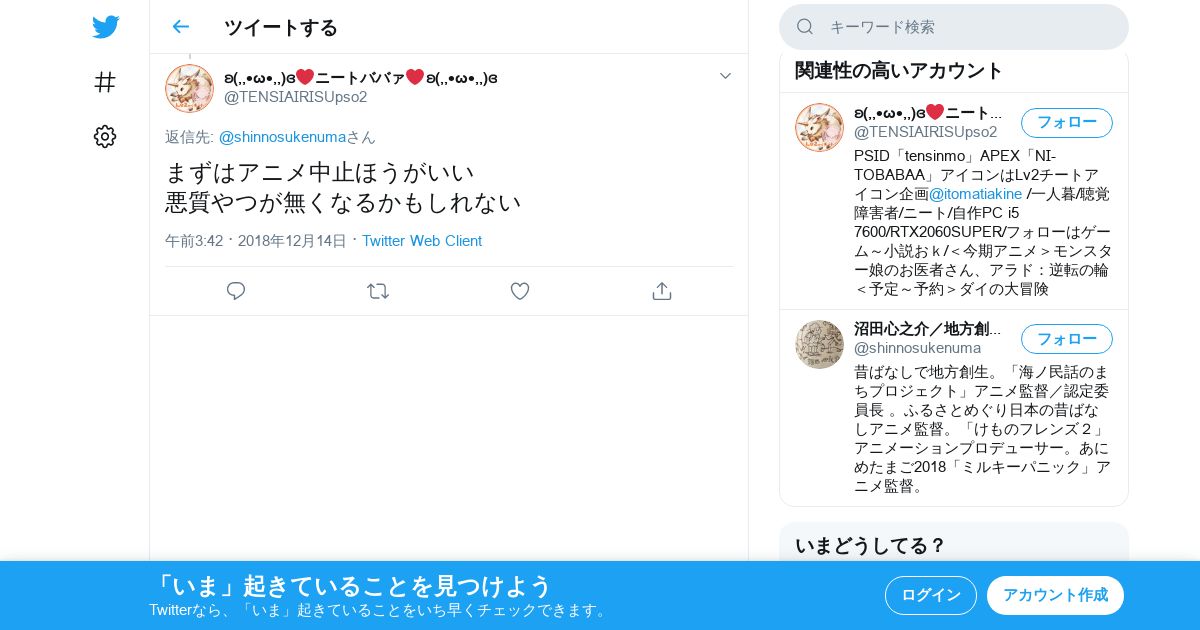Like the tweet with heart icon
The image size is (1200, 630).
[520, 291]
